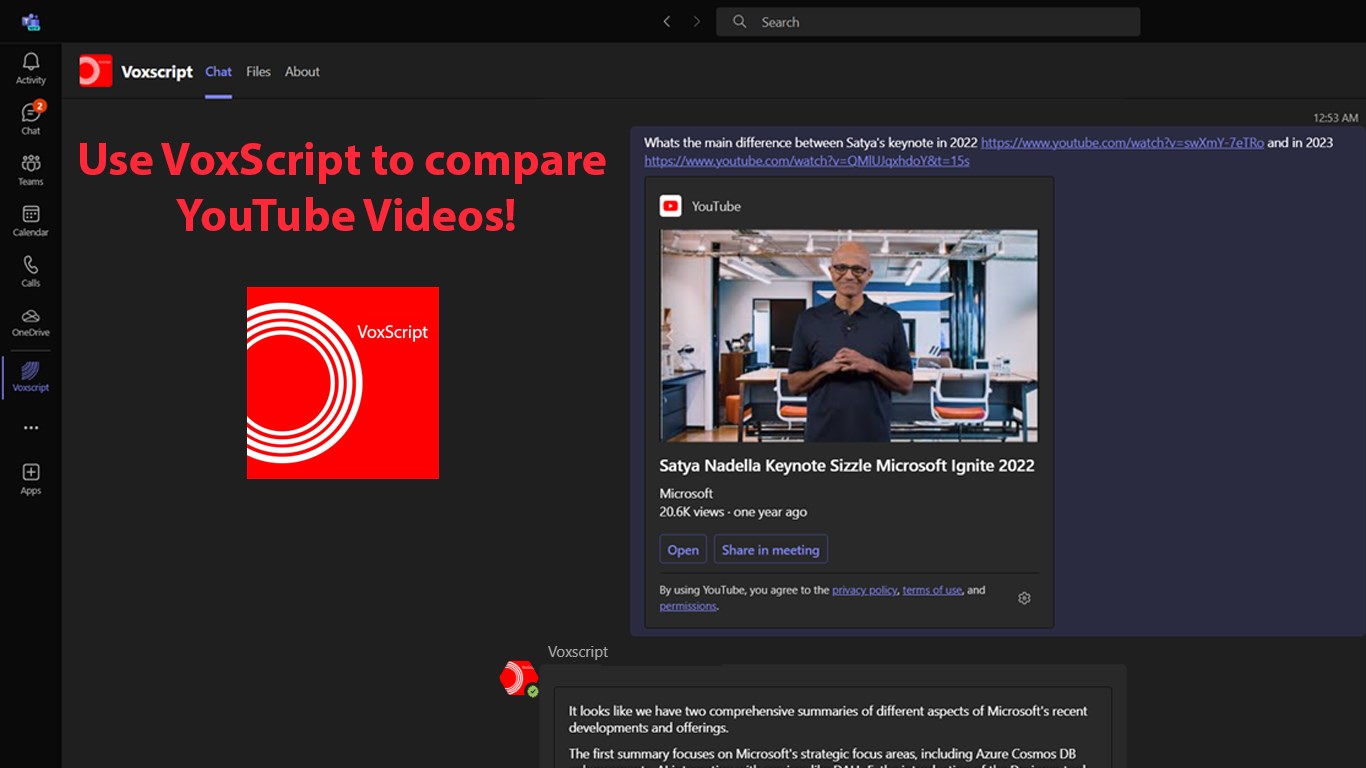This screenshot has height=768, width=1366.
Task: Click the Voxscript bot avatar
Action: [x=519, y=678]
